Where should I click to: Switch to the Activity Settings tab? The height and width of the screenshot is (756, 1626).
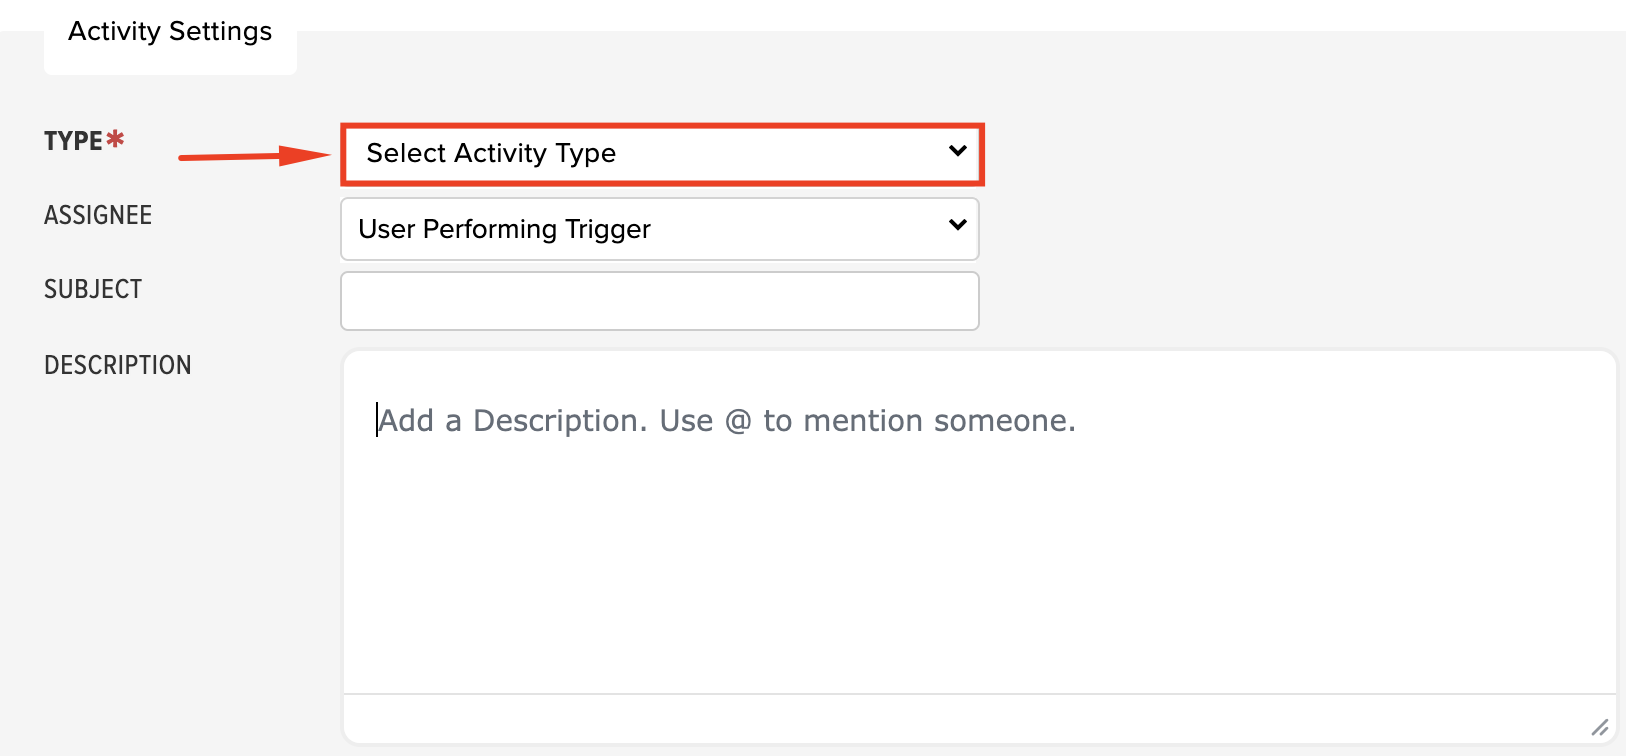click(170, 33)
